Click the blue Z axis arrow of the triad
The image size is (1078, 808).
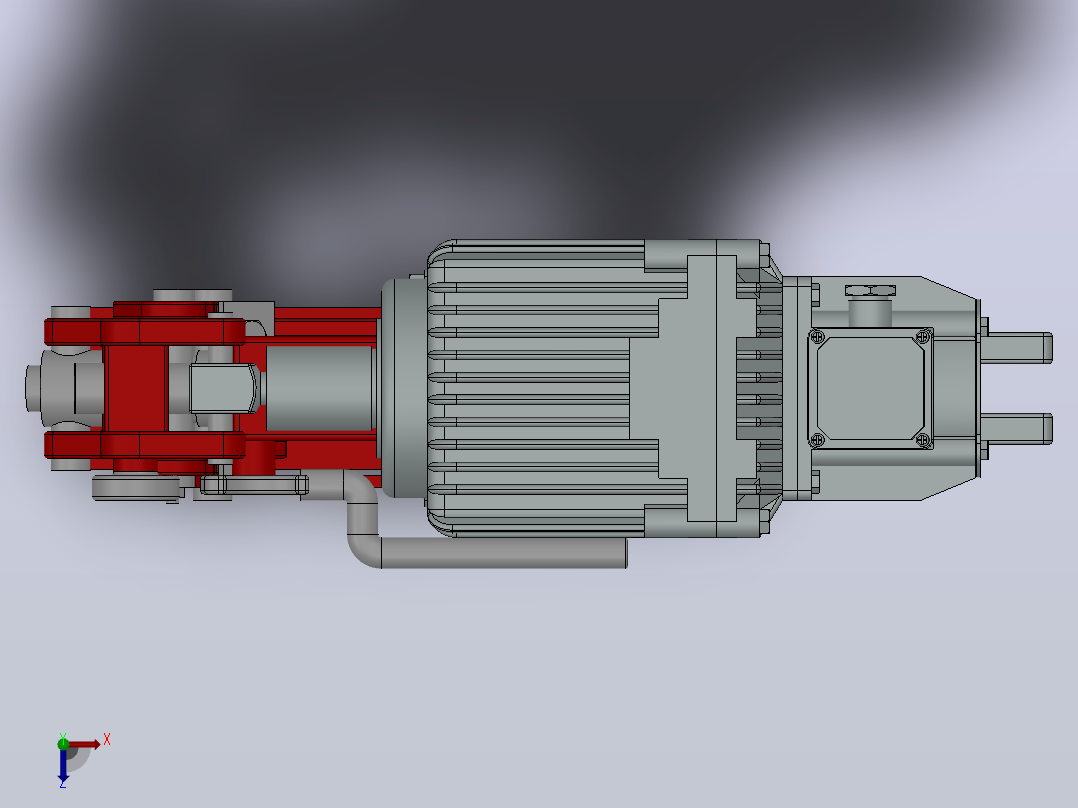[x=63, y=765]
